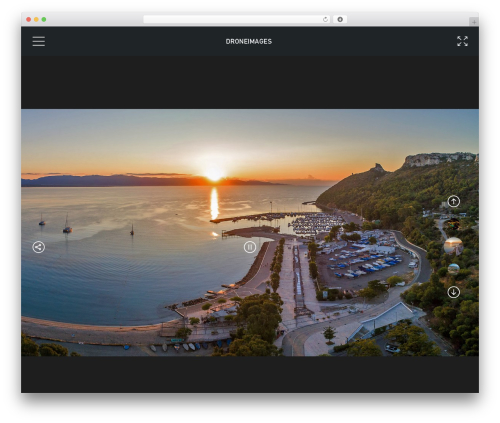
Task: Open a new browser tab with plus
Action: click(474, 22)
